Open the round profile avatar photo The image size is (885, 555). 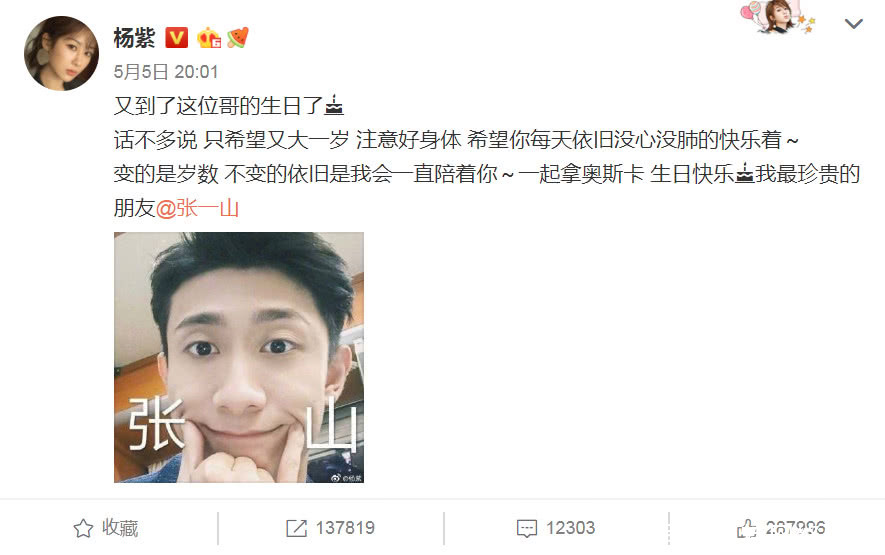coord(62,54)
